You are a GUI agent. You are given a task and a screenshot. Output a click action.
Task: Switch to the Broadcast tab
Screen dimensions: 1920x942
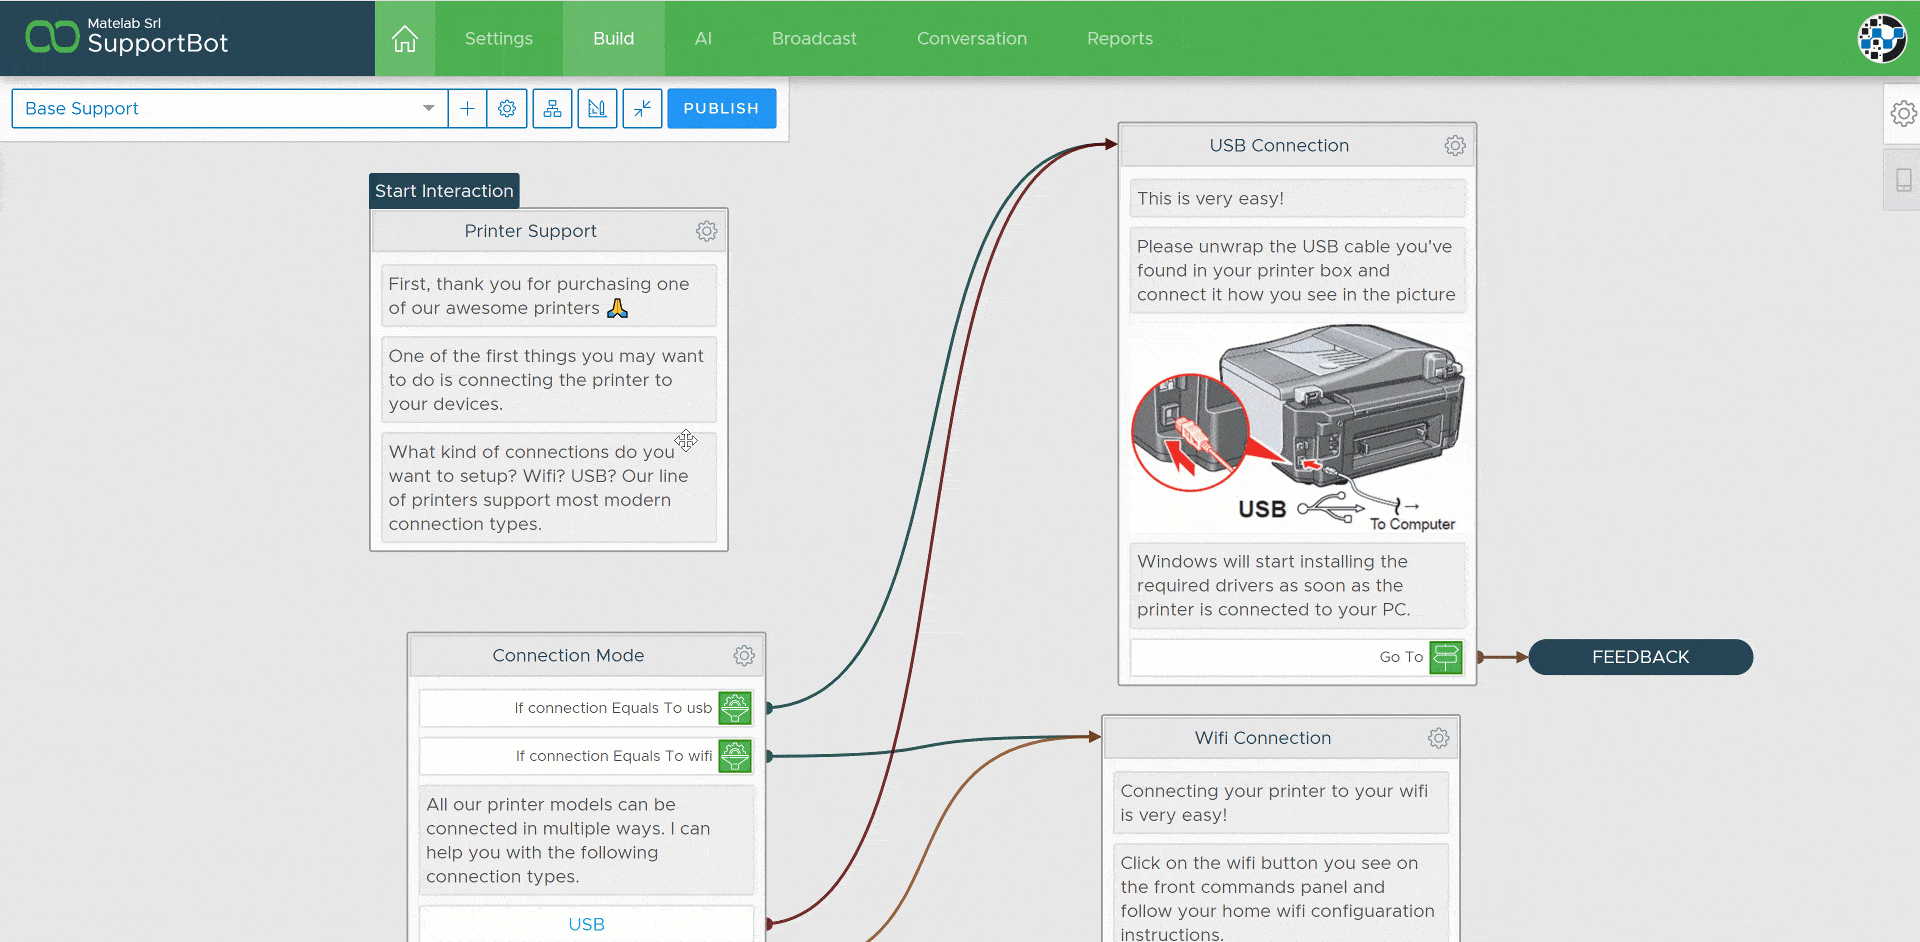(x=814, y=38)
